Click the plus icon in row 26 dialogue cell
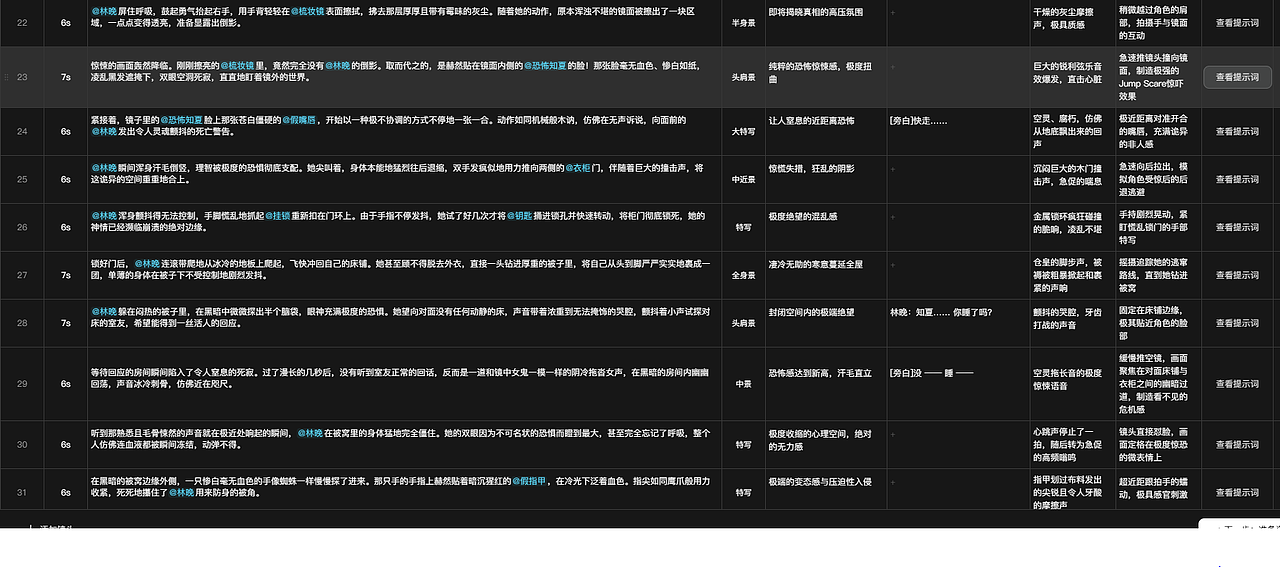Image resolution: width=1280 pixels, height=567 pixels. pos(893,216)
